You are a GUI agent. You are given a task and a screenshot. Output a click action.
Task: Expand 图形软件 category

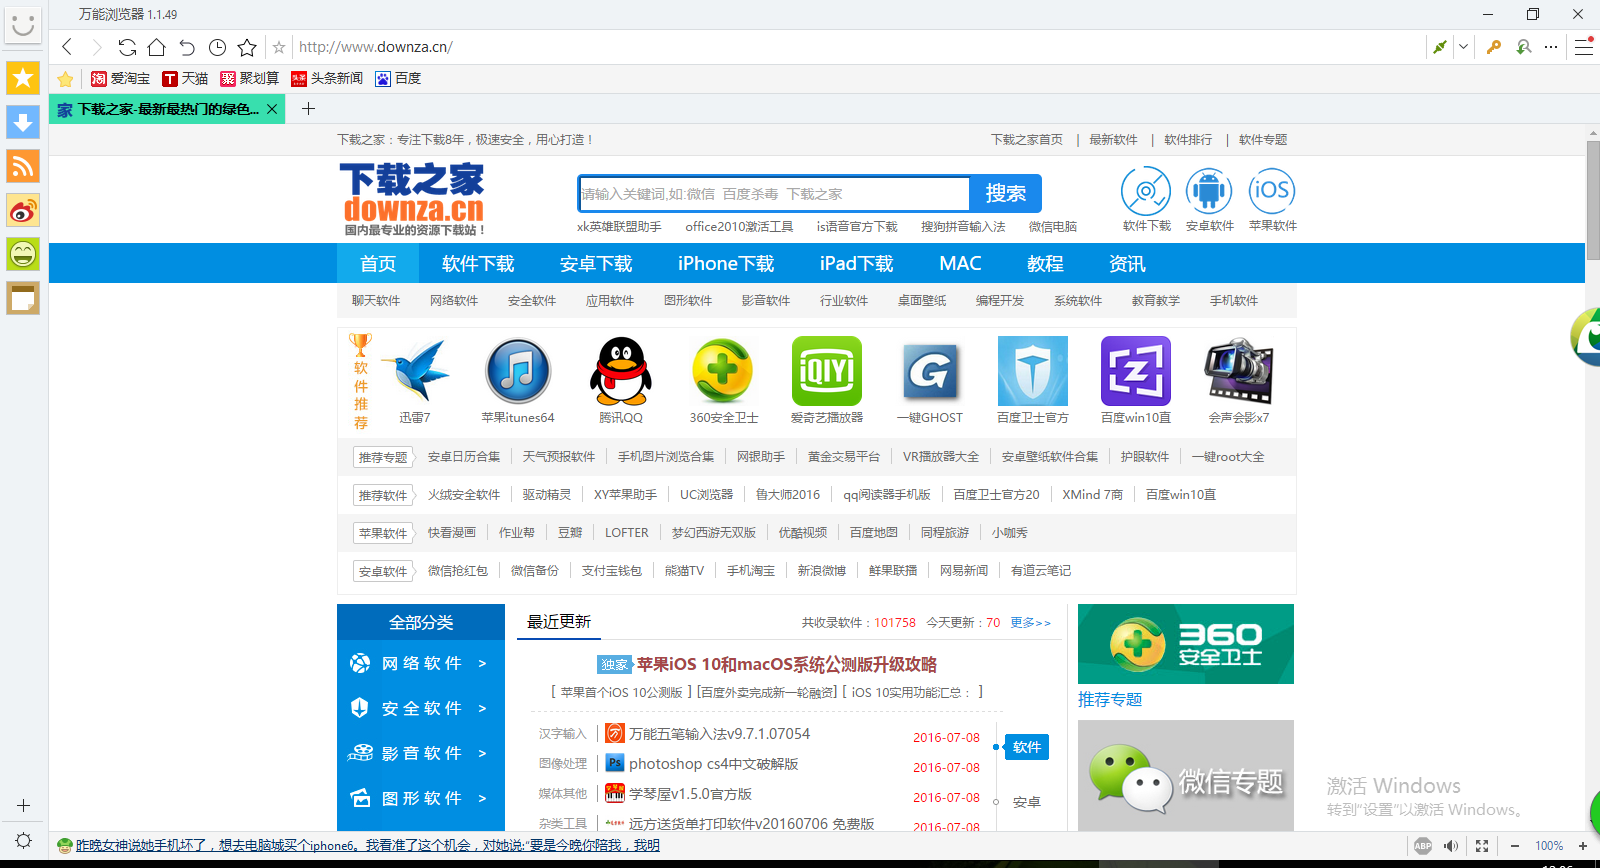point(420,798)
